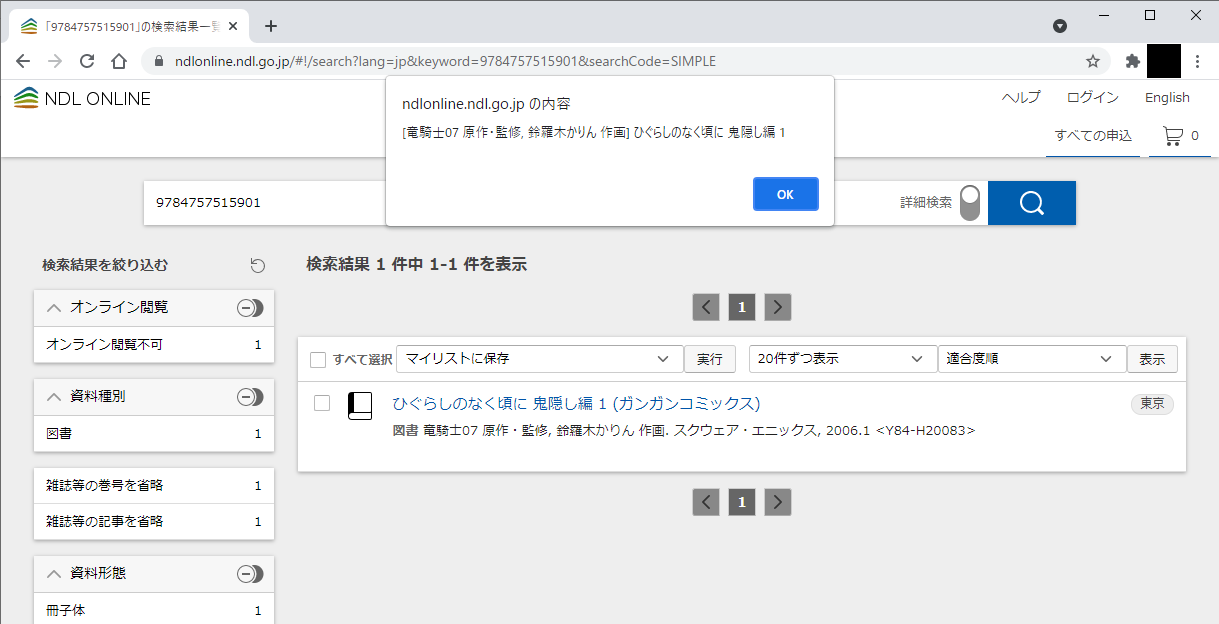Open the 20件ずつ表示 dropdown
1219x624 pixels.
click(842, 359)
